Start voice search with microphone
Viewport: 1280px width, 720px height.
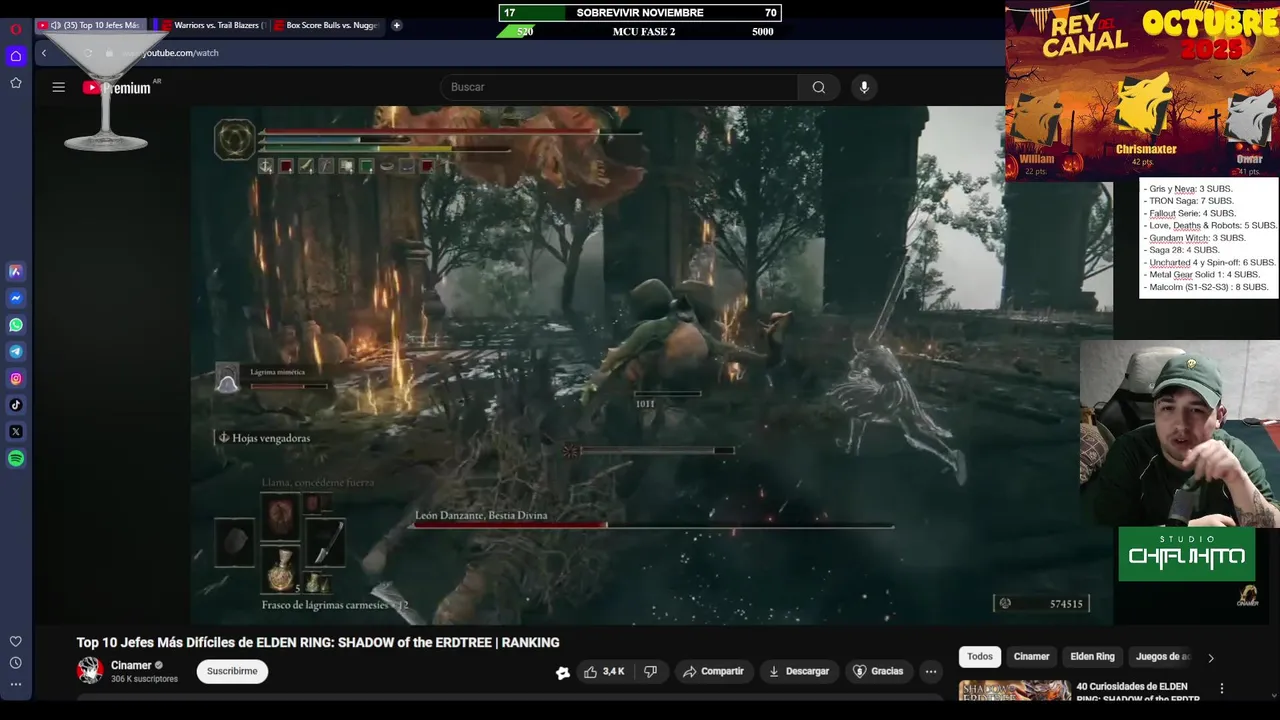865,87
